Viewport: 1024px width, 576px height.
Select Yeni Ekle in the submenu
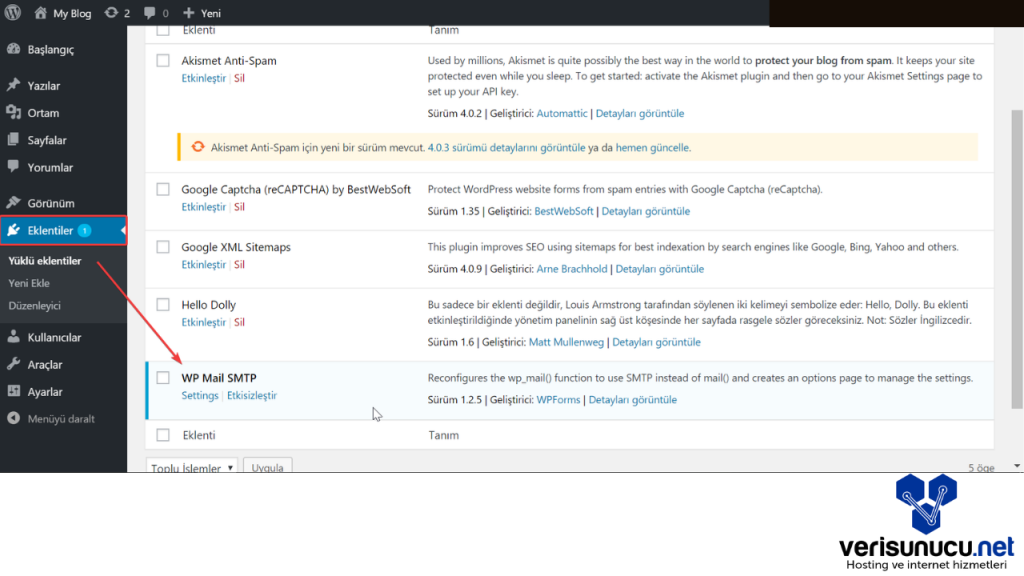[29, 284]
